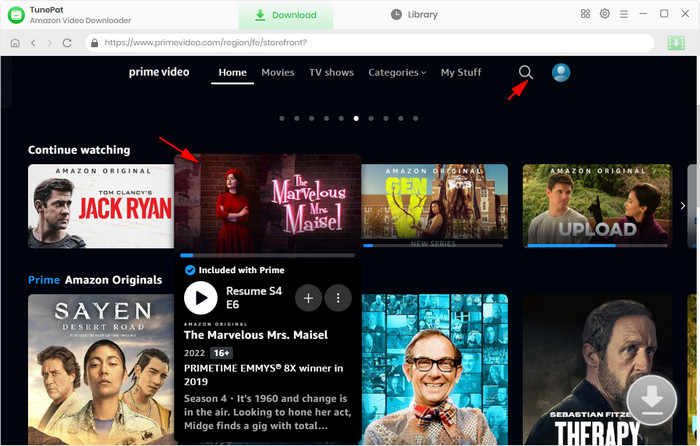This screenshot has height=446, width=700.
Task: Click the 16+ rating badge
Action: 221,353
